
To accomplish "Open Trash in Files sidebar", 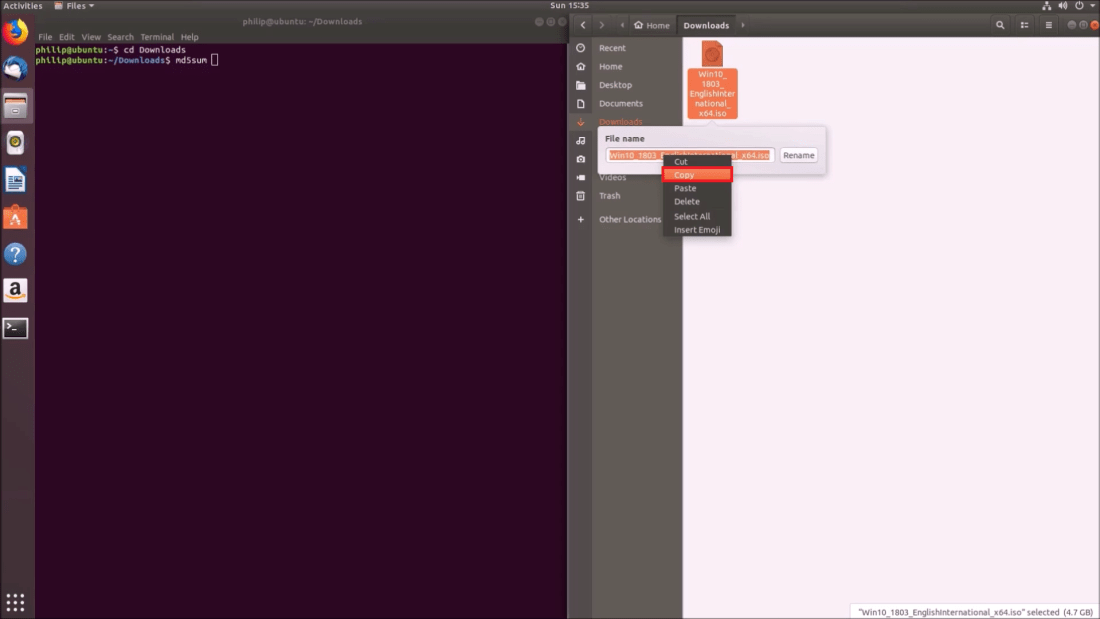I will 610,196.
